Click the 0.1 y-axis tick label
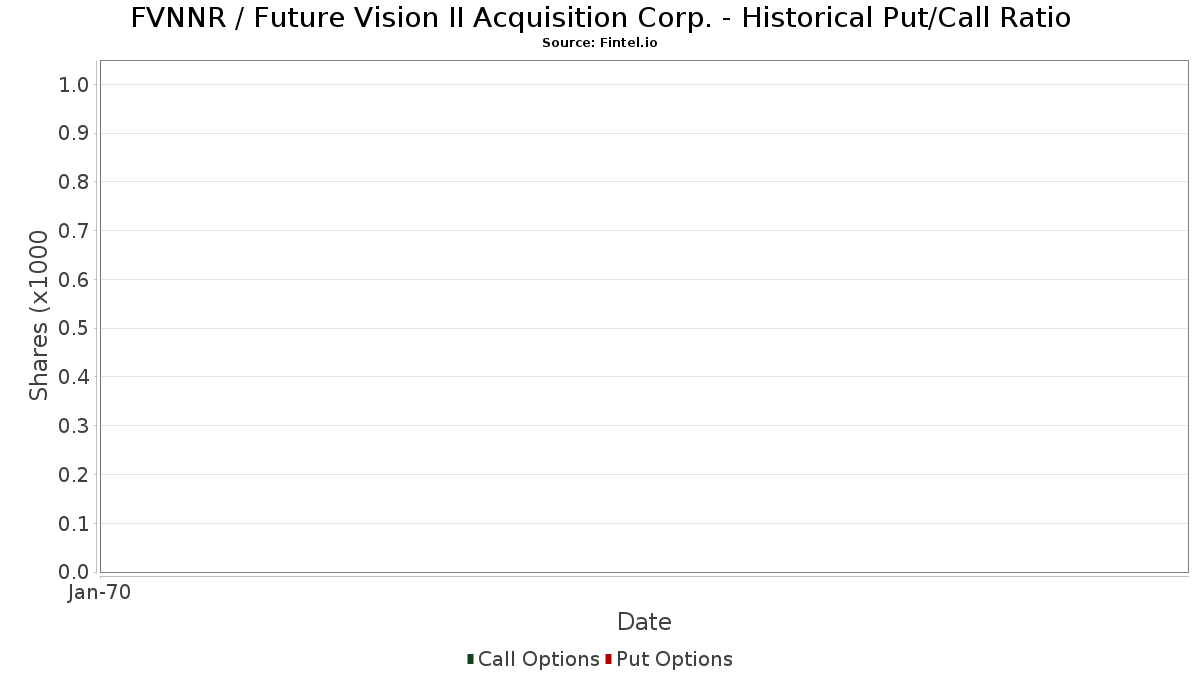1200x675 pixels. [x=74, y=523]
